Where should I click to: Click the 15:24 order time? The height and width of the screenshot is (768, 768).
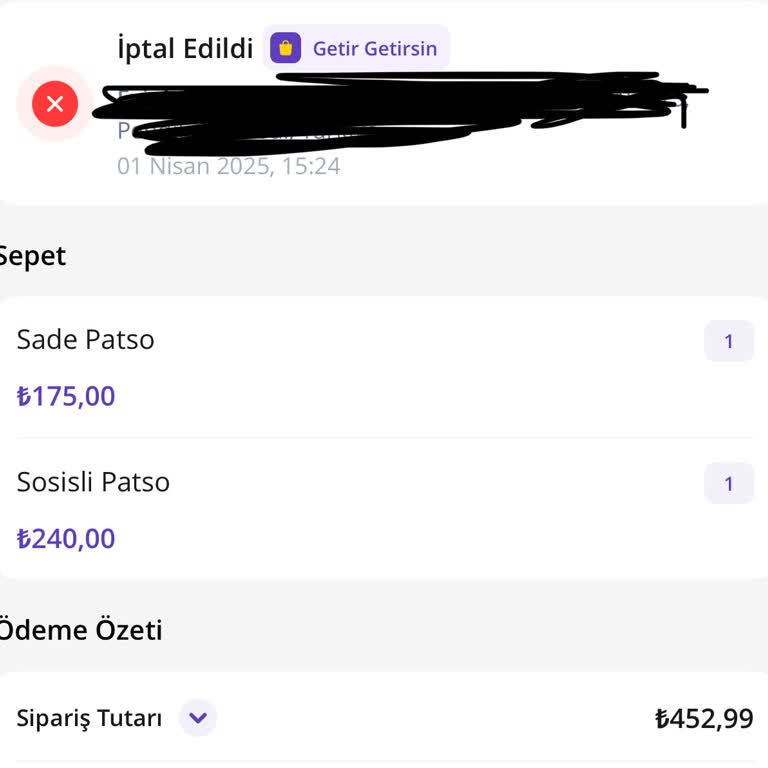point(310,166)
